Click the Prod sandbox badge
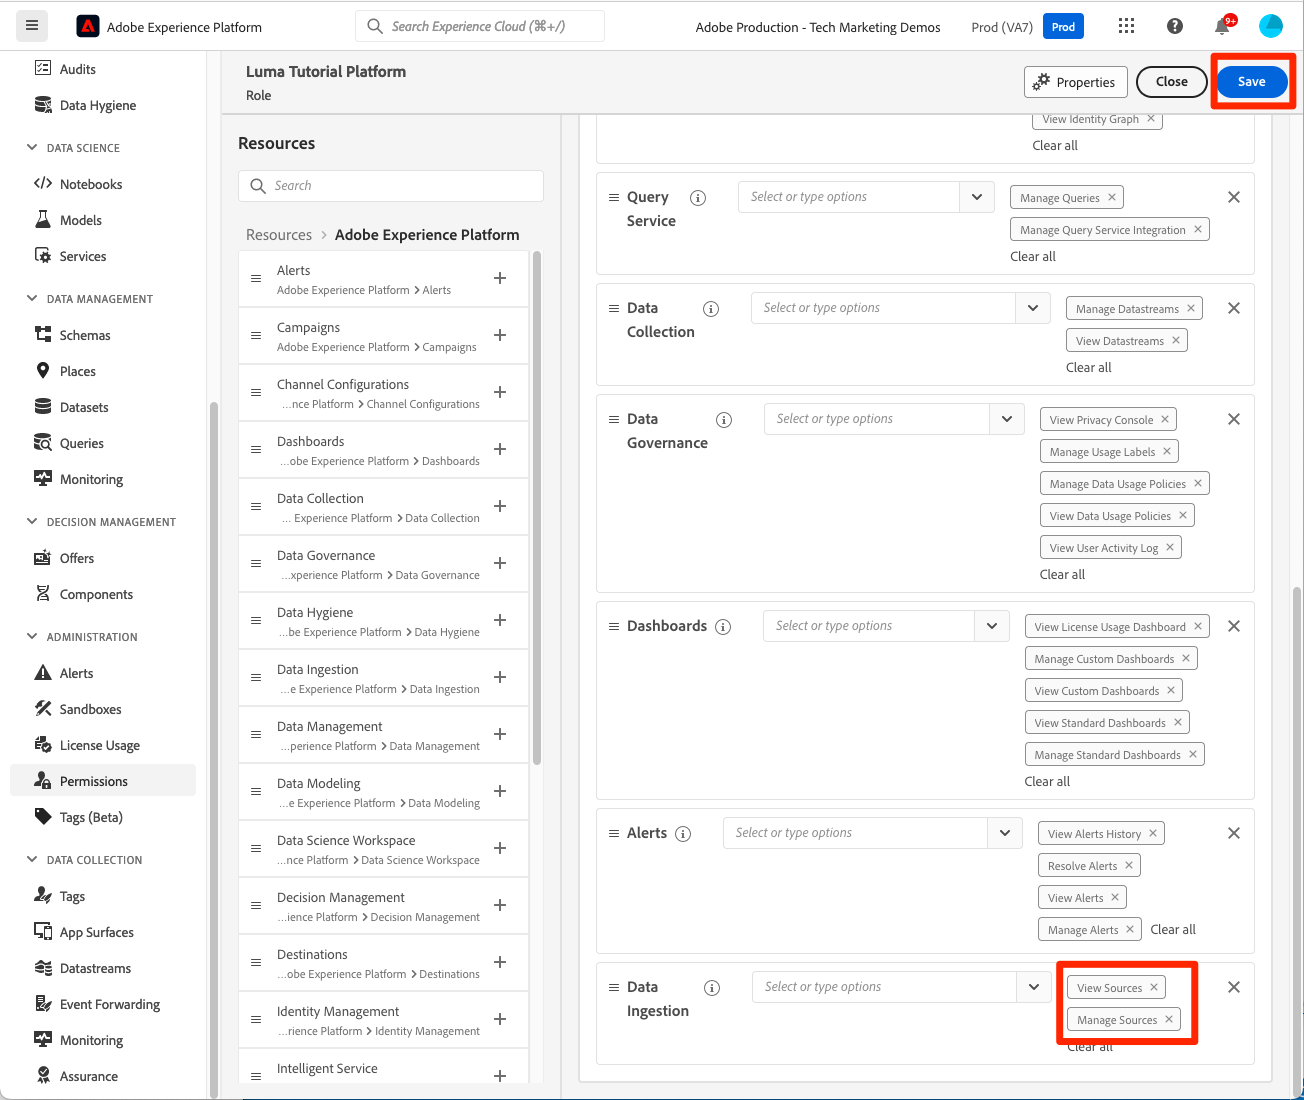 point(1063,27)
